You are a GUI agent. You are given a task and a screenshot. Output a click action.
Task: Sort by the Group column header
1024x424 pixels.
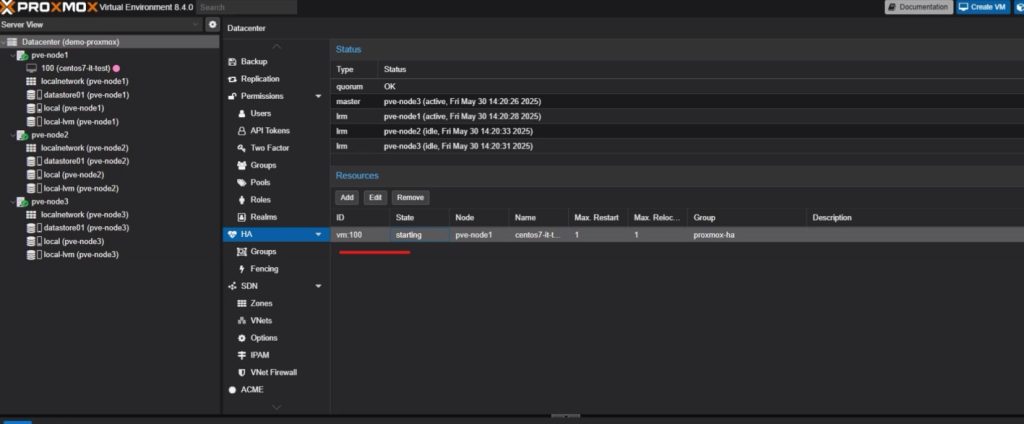click(747, 218)
